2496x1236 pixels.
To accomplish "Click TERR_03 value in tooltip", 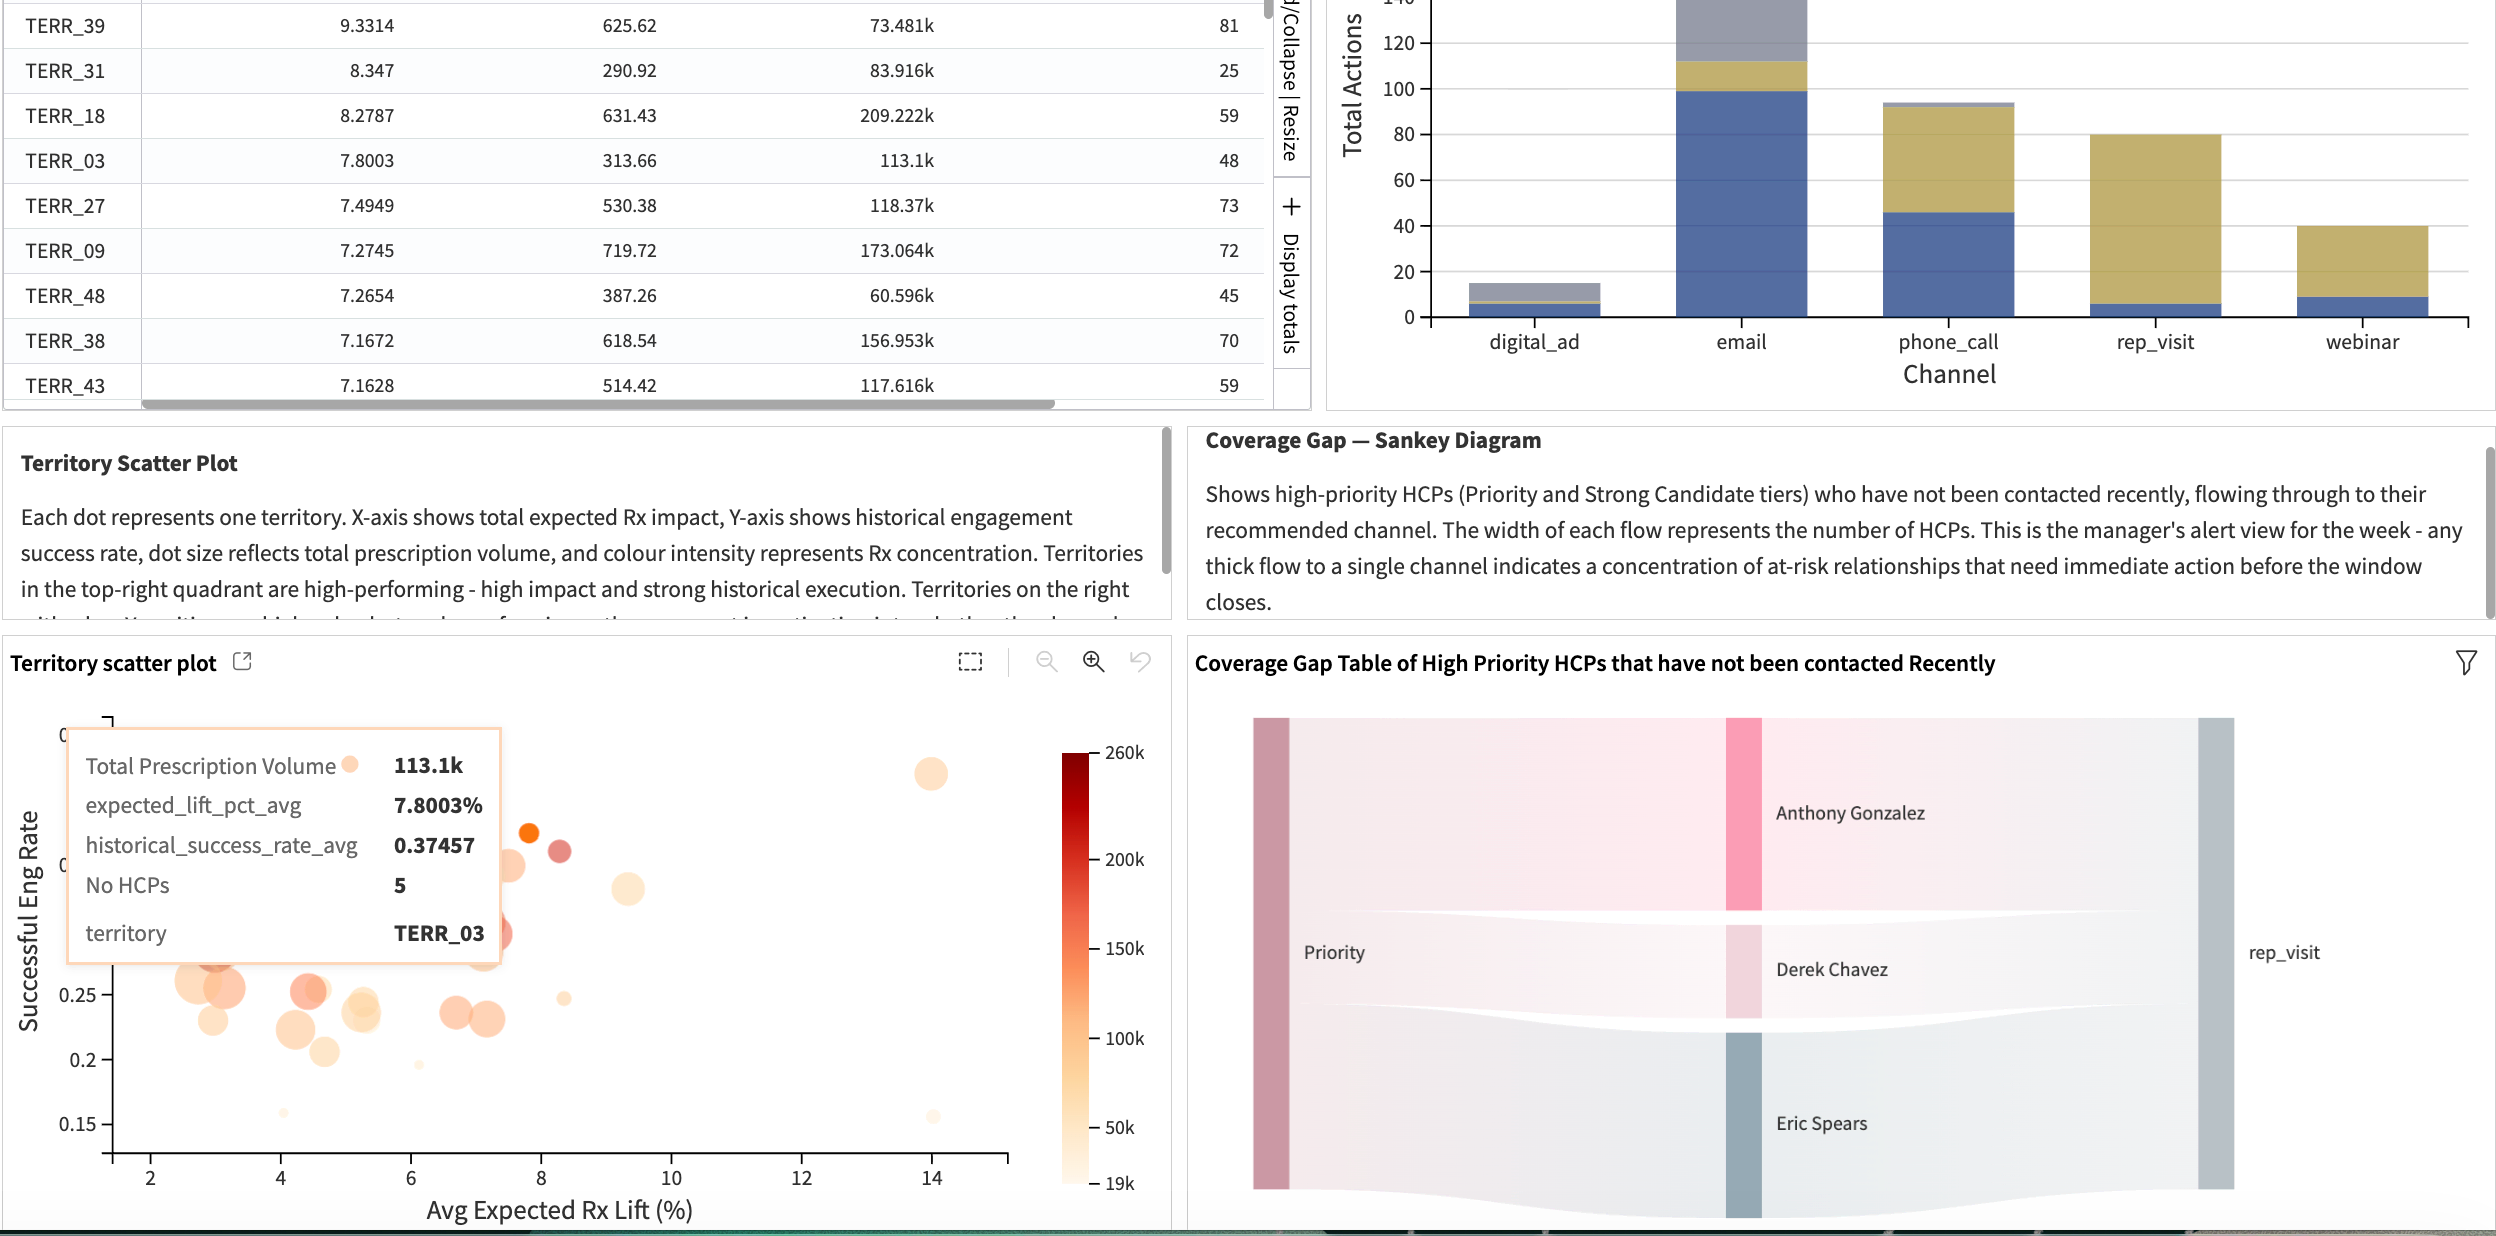I will (439, 933).
